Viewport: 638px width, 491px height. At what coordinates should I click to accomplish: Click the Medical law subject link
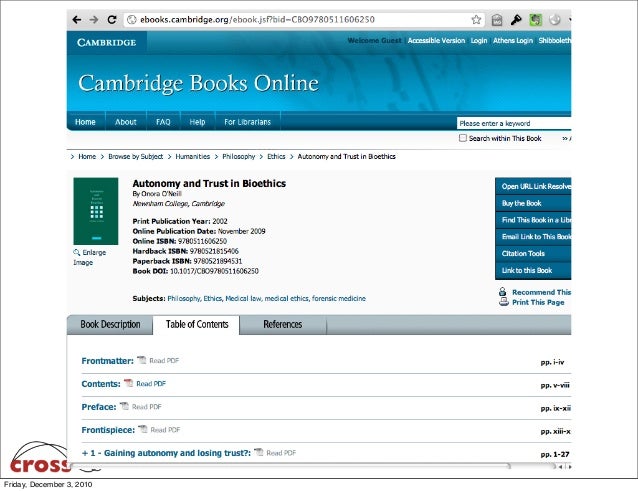[243, 299]
